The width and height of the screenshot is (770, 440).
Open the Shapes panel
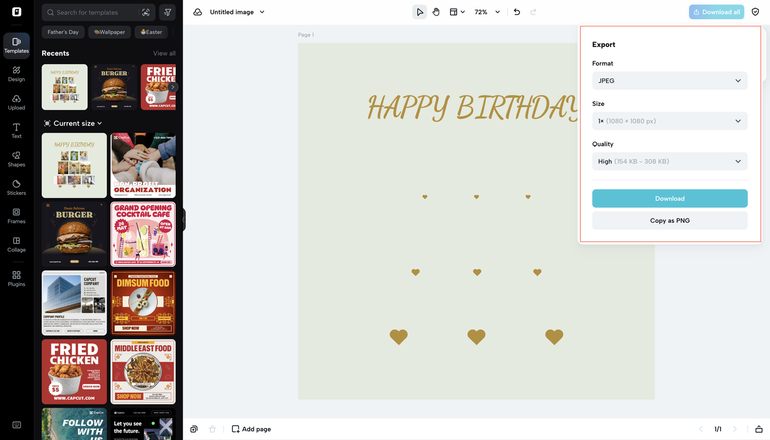[x=16, y=158]
